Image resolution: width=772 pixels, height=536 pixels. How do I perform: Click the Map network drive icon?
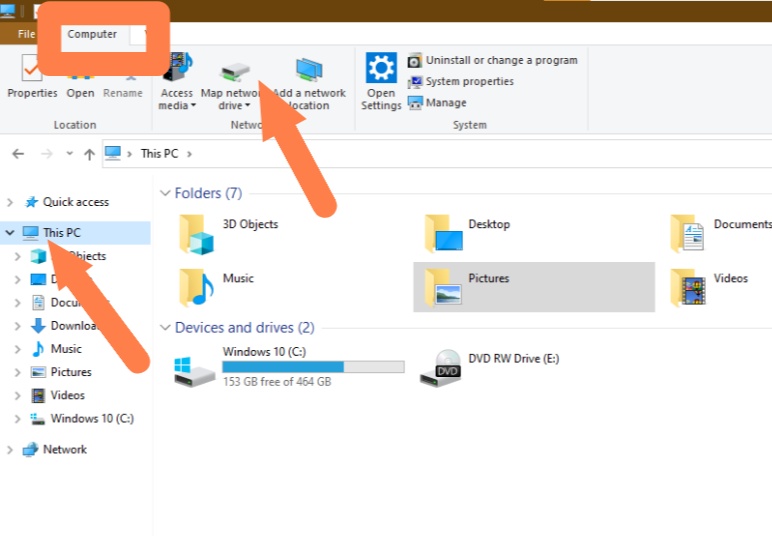coord(235,72)
